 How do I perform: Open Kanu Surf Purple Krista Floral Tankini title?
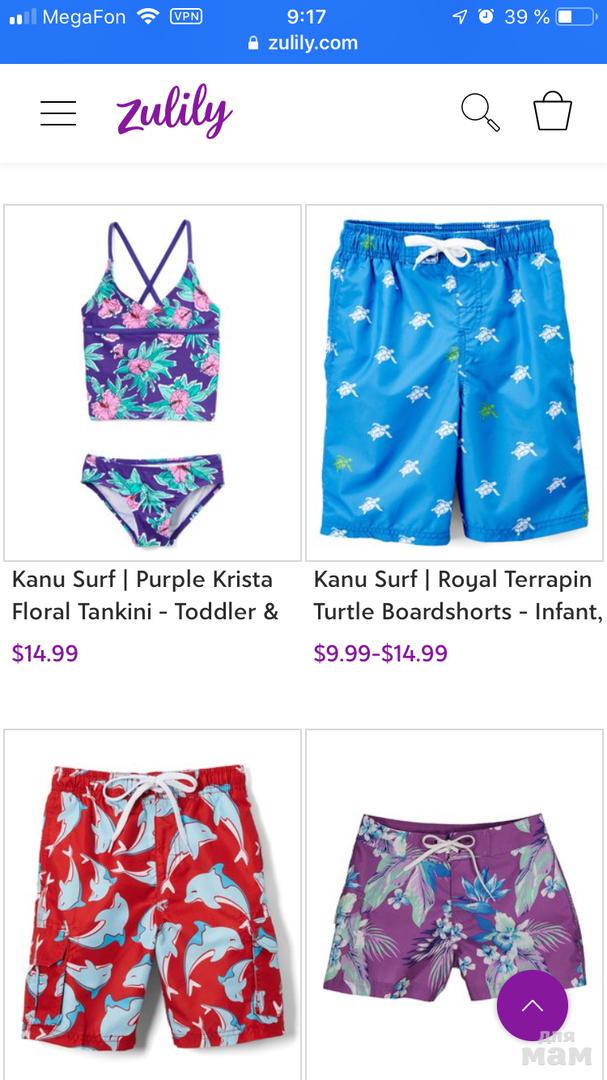click(x=145, y=595)
